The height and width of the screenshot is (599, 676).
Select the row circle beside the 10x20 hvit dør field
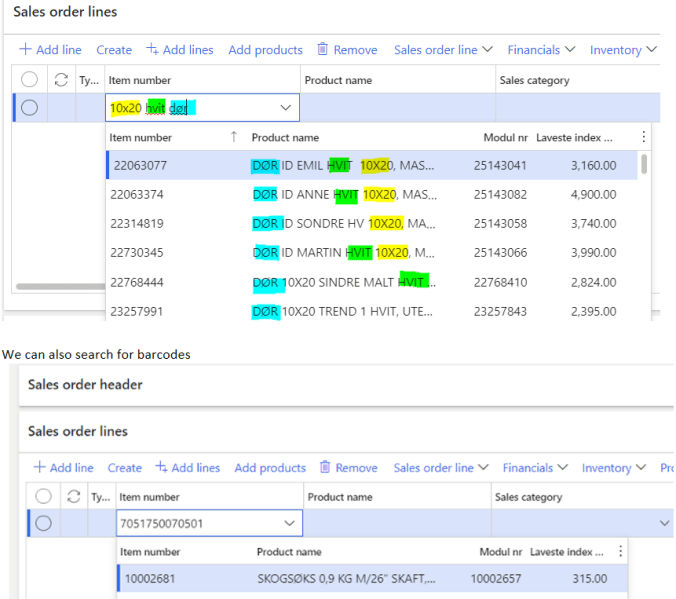tap(29, 108)
